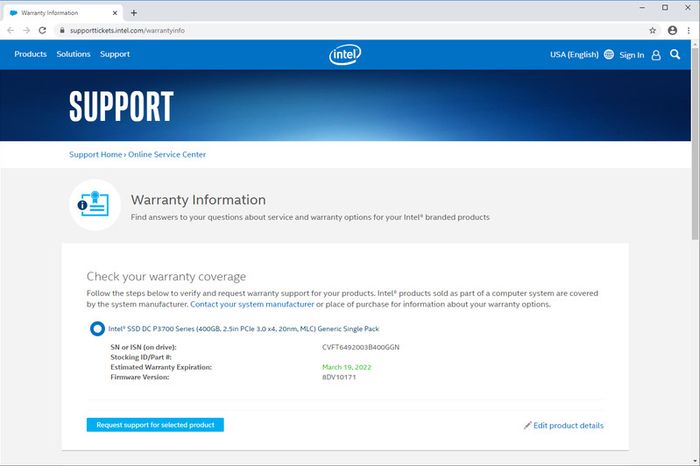Screen dimensions: 700x466
Task: Open a new tab with plus icon
Action: coord(133,13)
